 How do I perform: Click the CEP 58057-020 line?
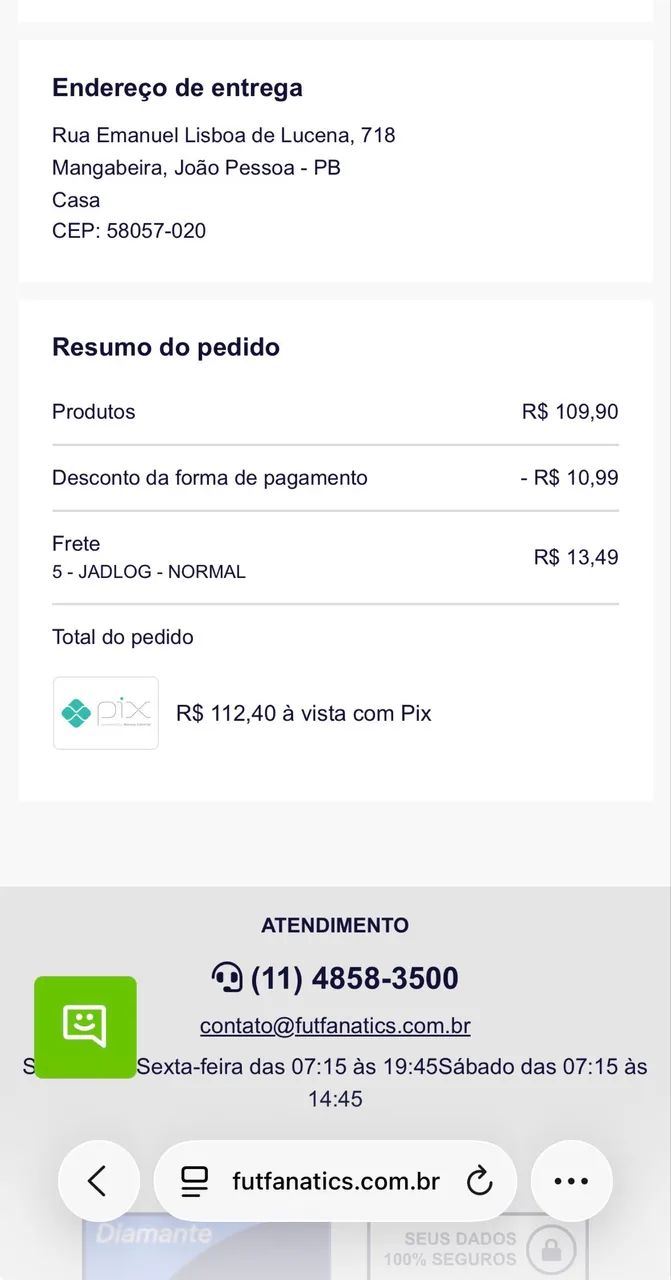(x=129, y=231)
